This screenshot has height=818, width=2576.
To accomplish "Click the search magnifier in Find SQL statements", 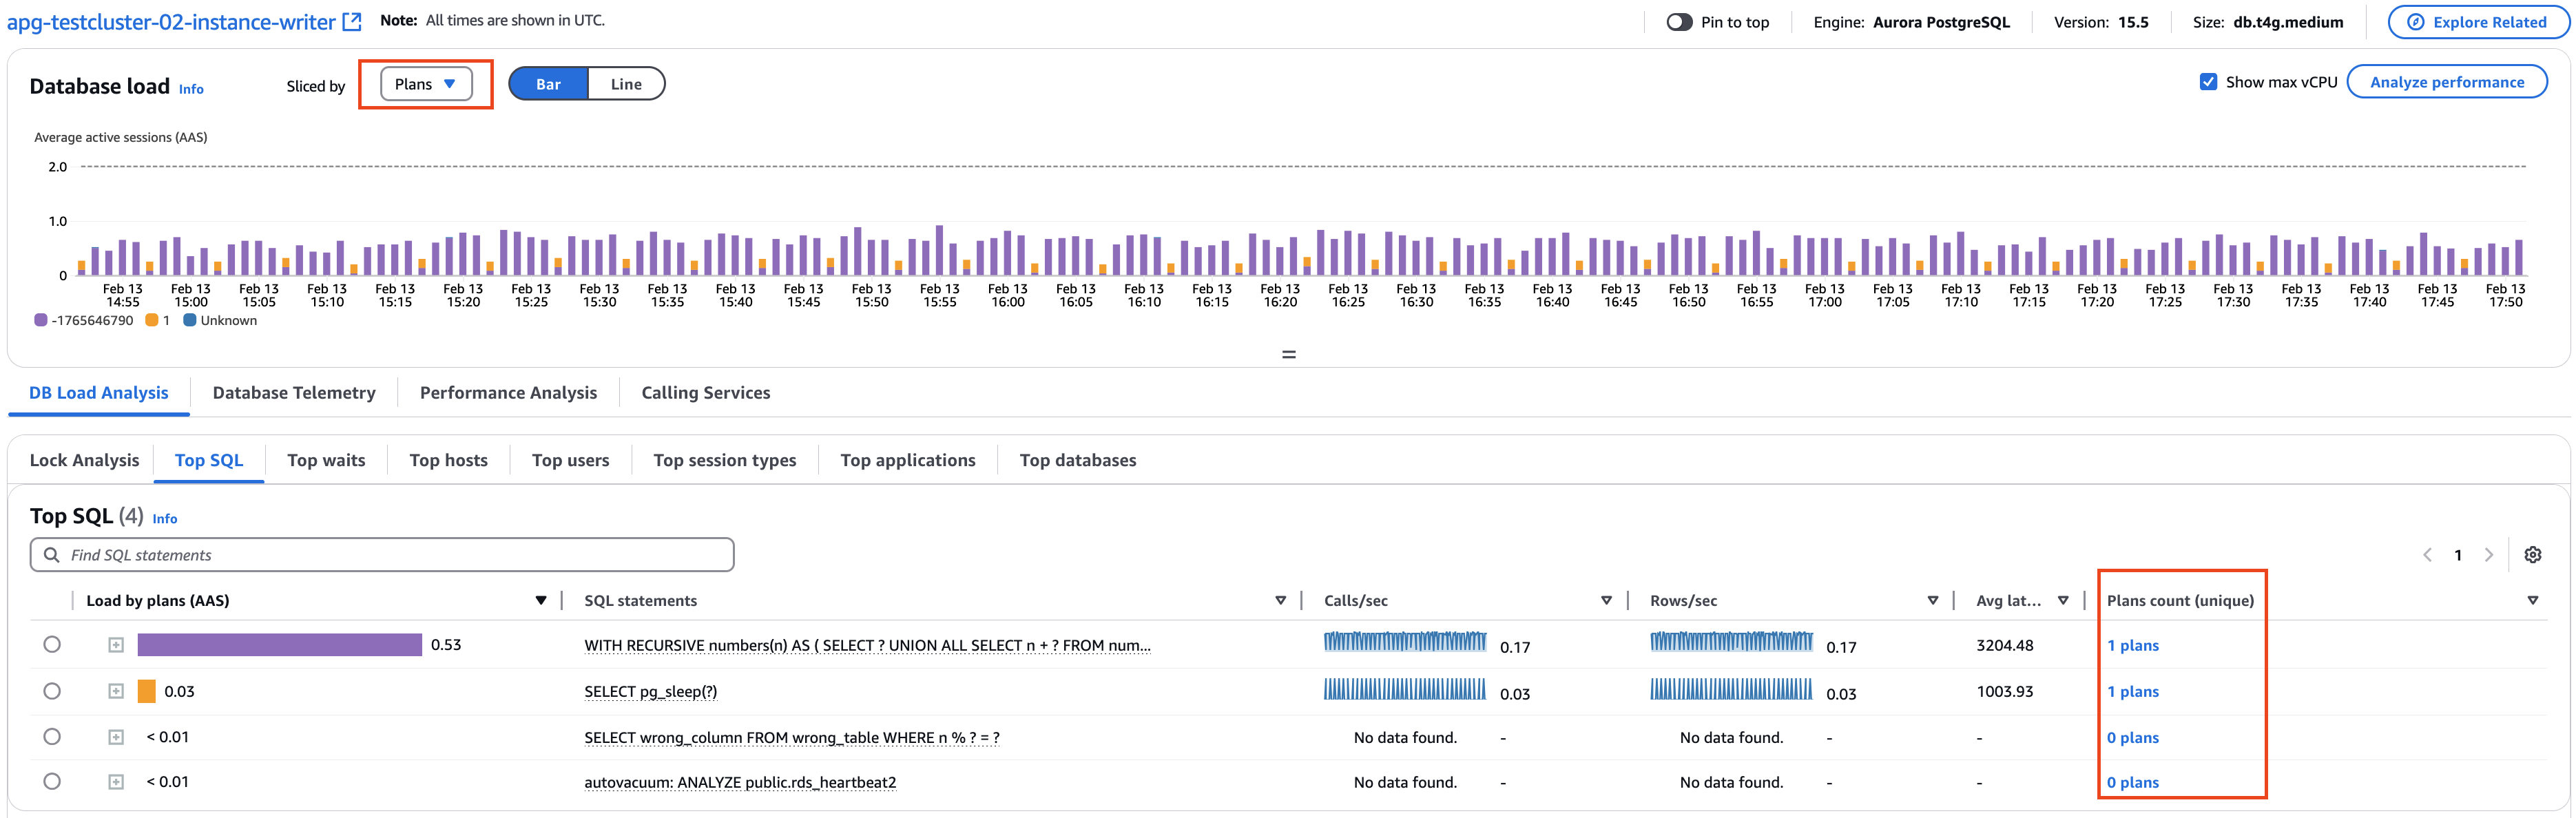I will tap(51, 554).
